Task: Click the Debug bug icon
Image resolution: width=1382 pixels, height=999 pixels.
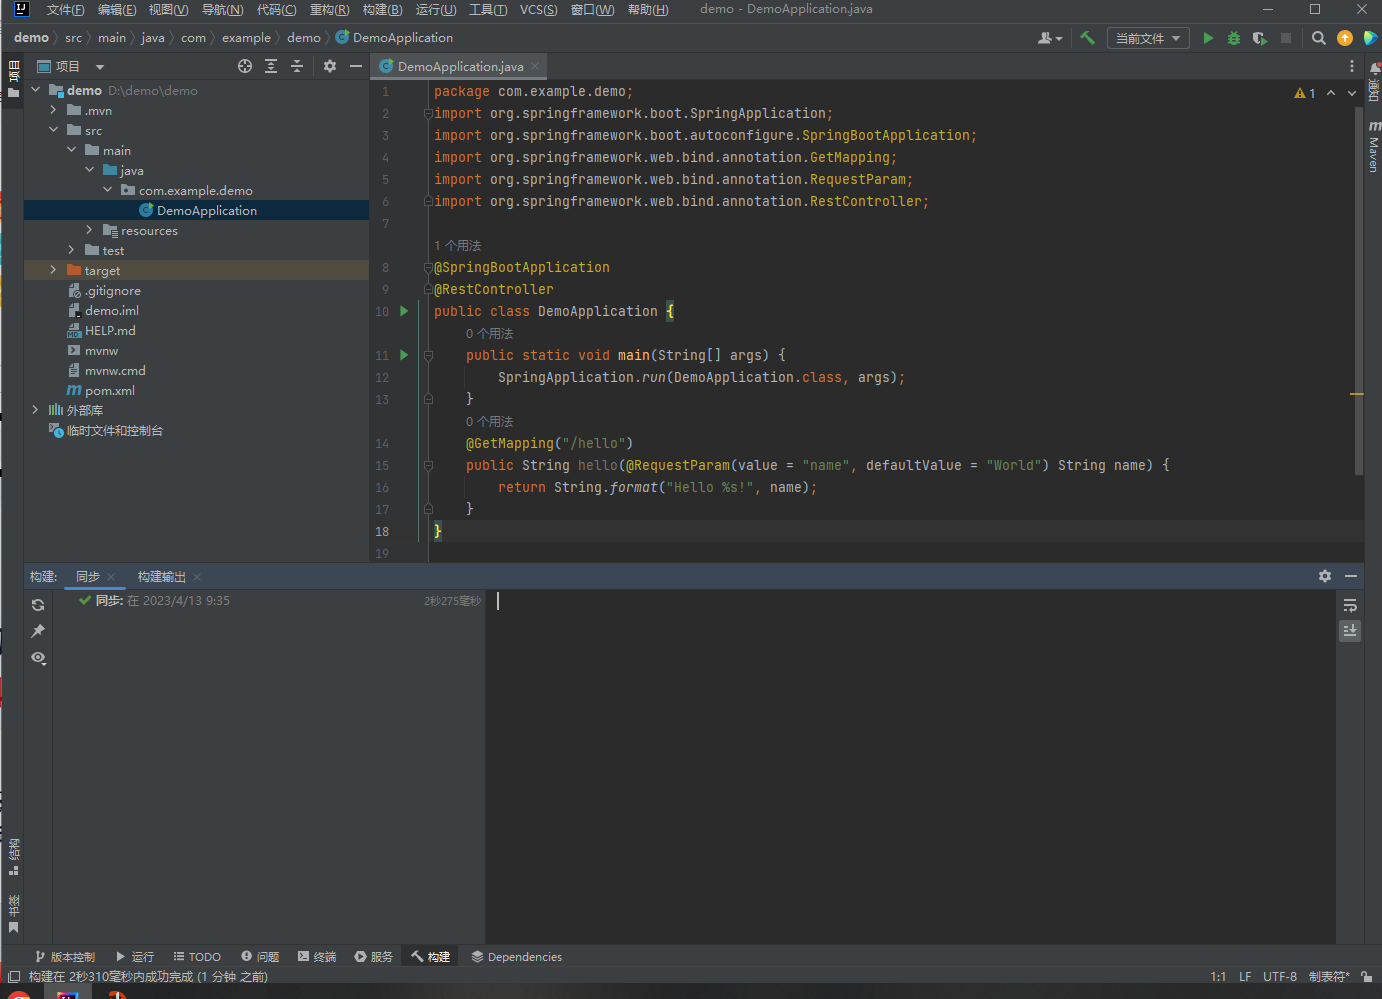Action: 1234,38
